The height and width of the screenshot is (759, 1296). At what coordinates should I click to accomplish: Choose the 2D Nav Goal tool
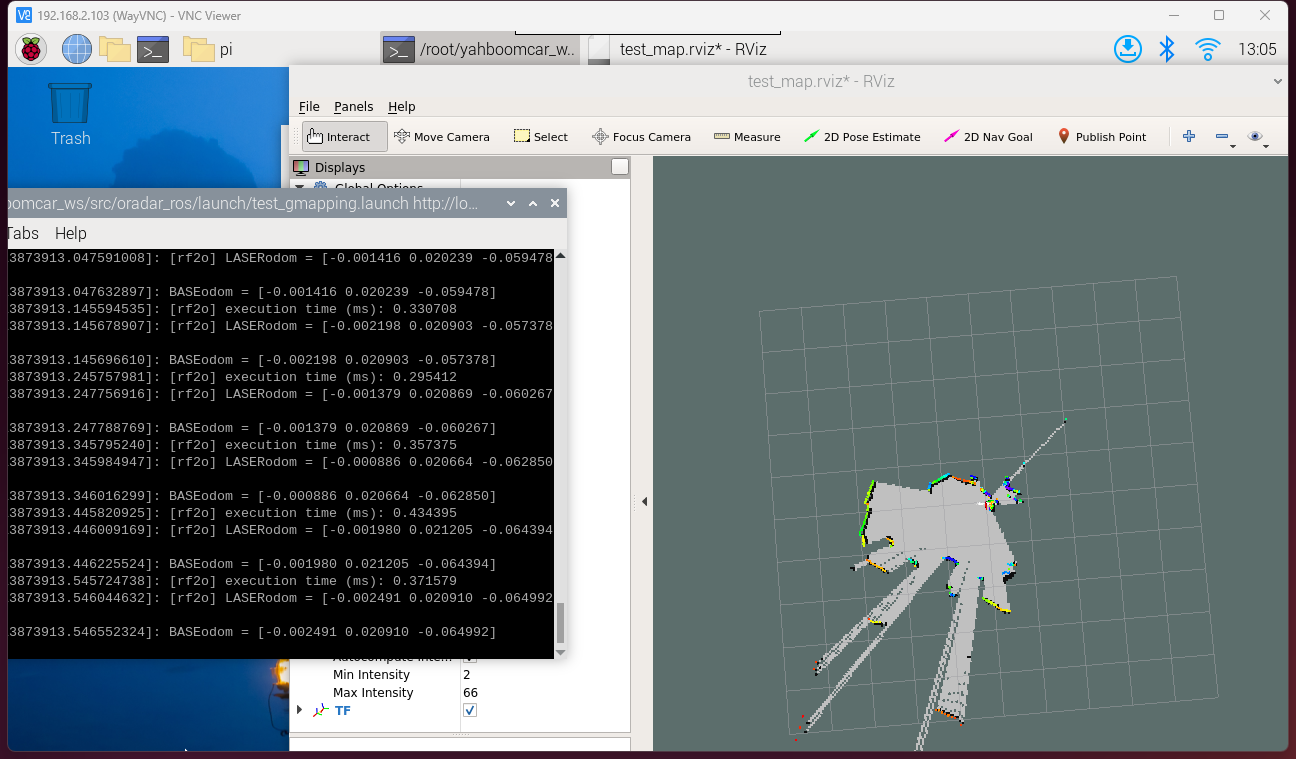(x=988, y=137)
